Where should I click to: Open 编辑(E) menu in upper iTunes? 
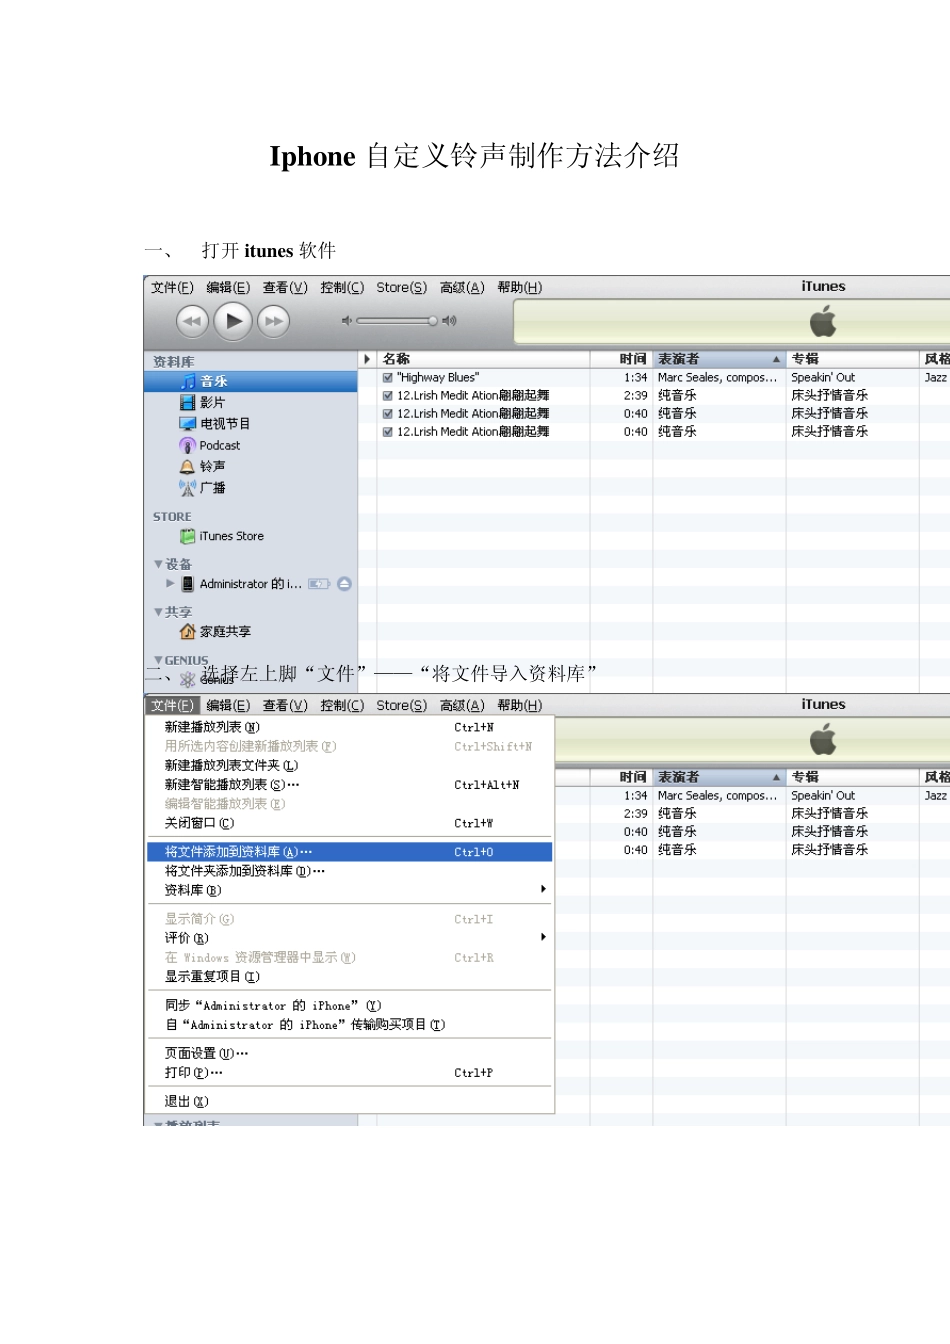(x=228, y=288)
